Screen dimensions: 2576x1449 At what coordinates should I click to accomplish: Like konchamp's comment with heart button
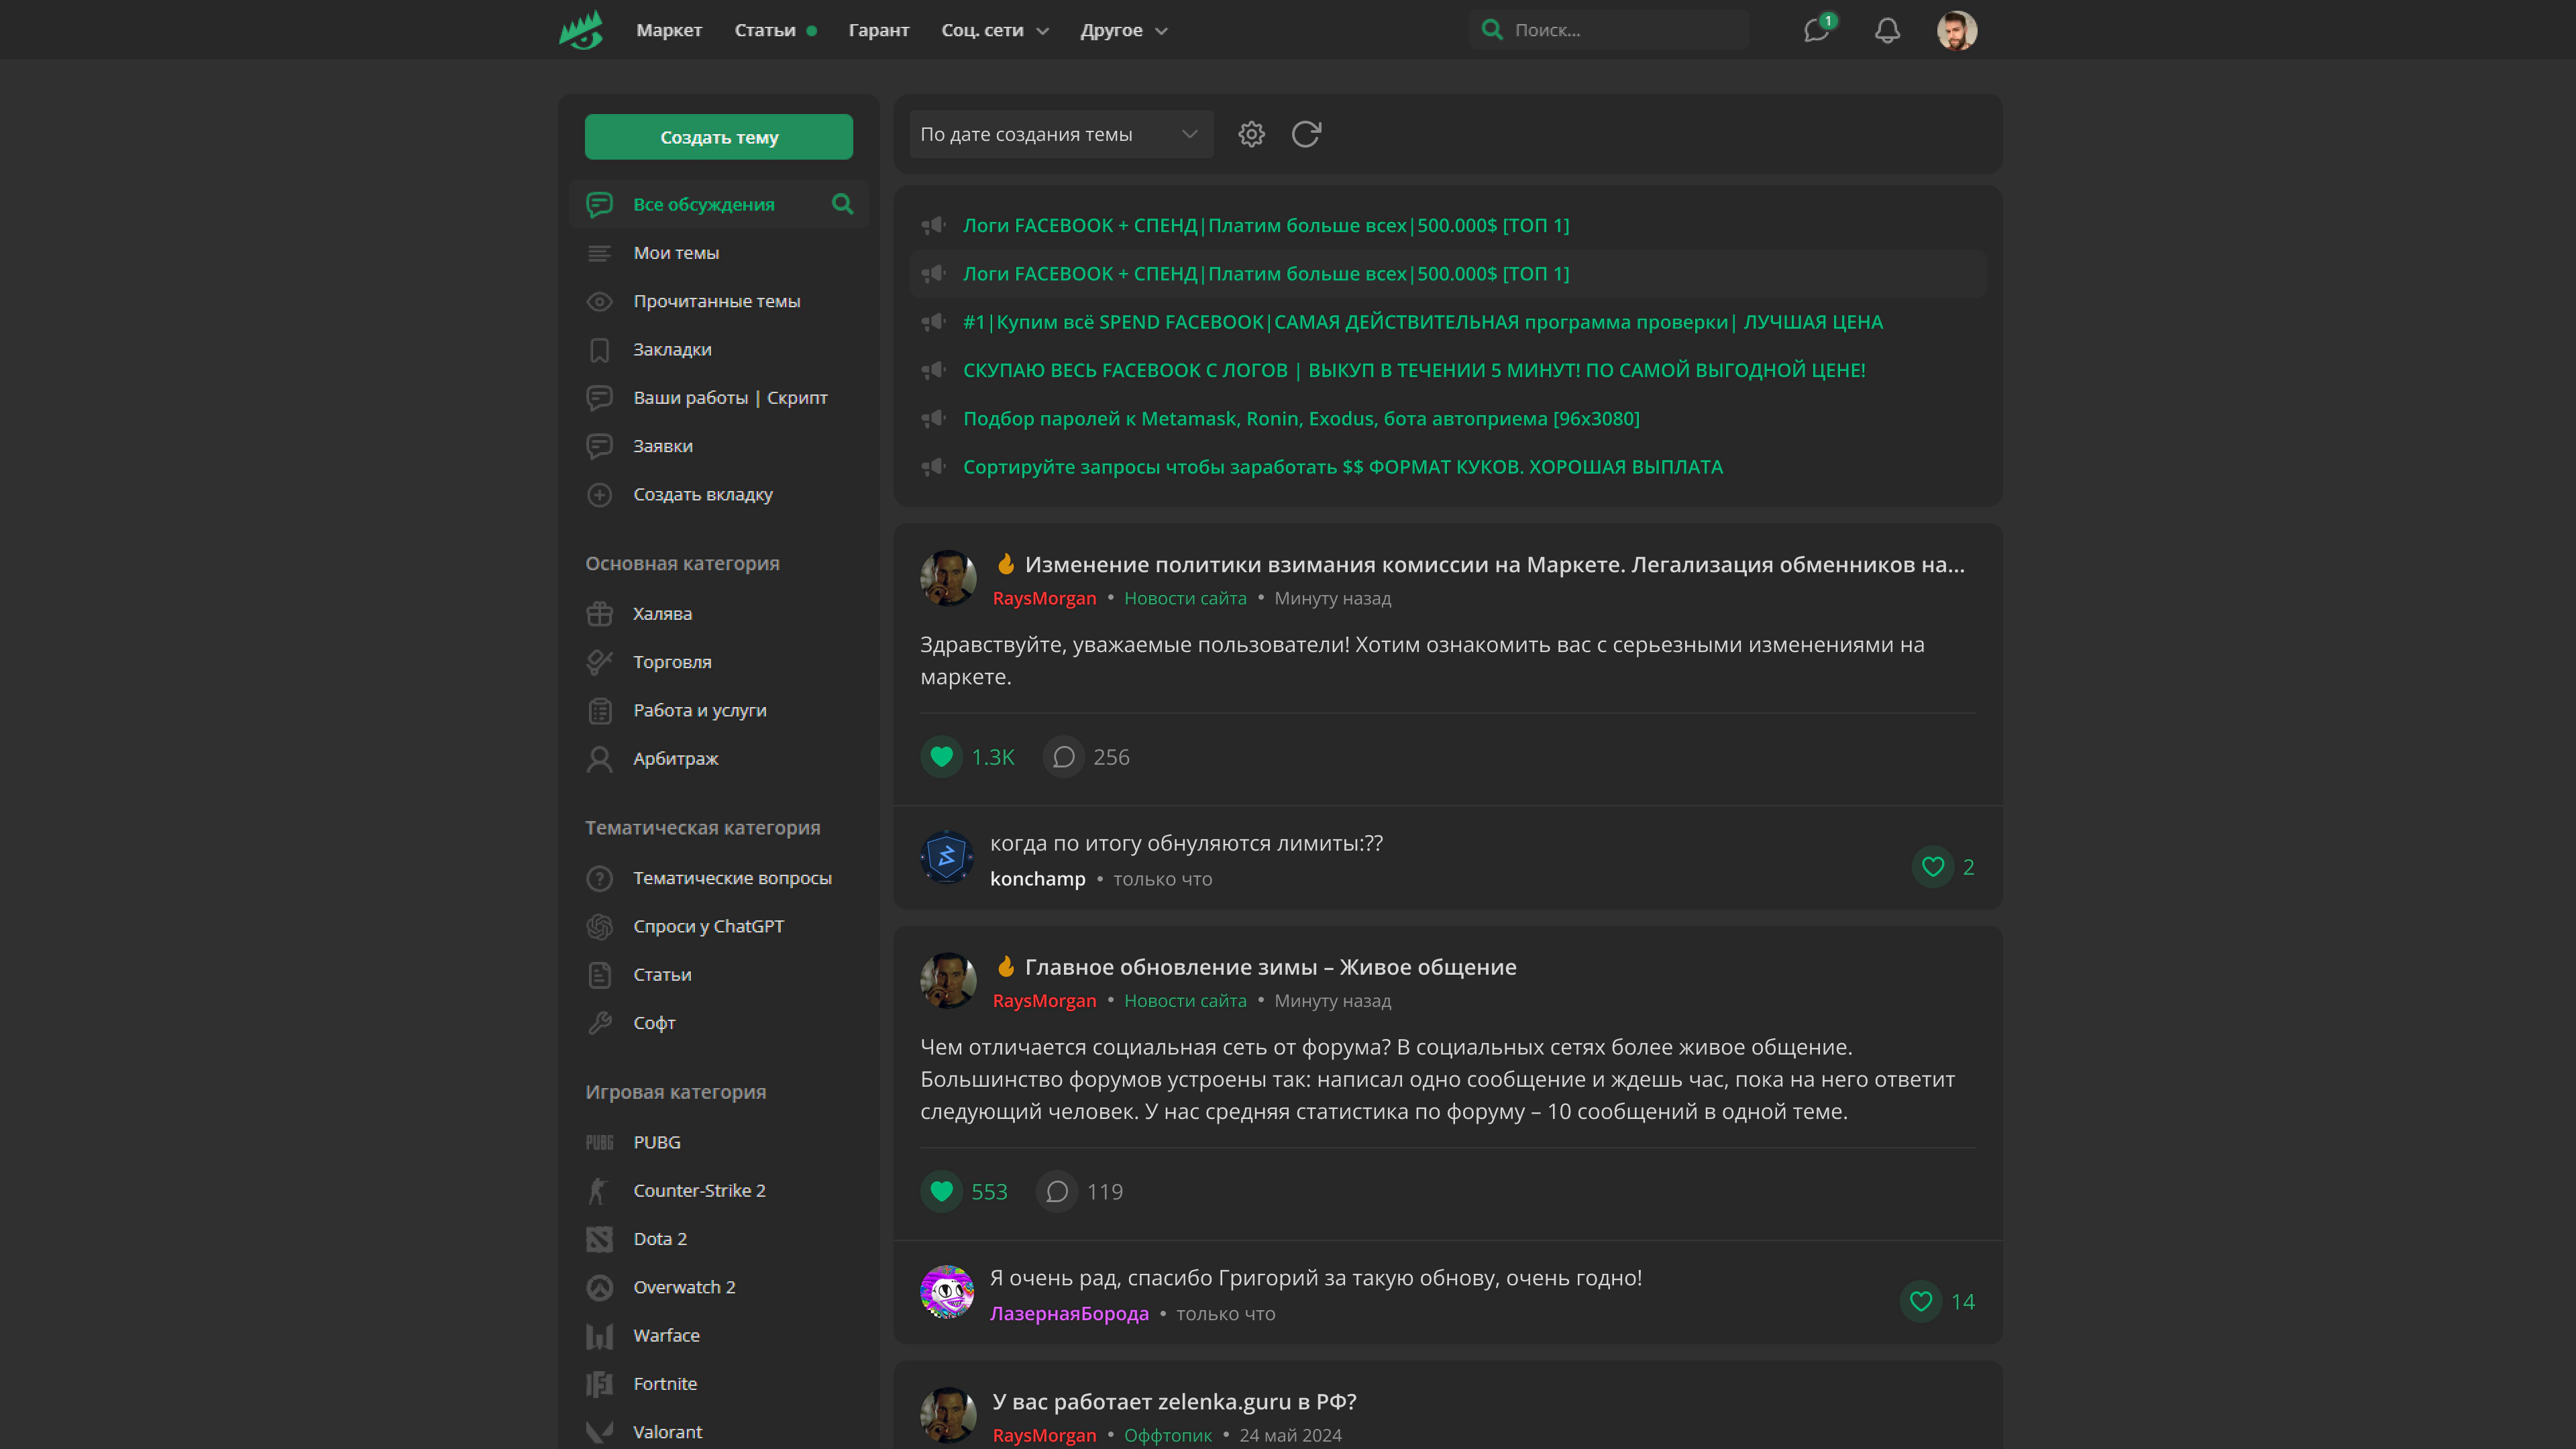point(1932,867)
